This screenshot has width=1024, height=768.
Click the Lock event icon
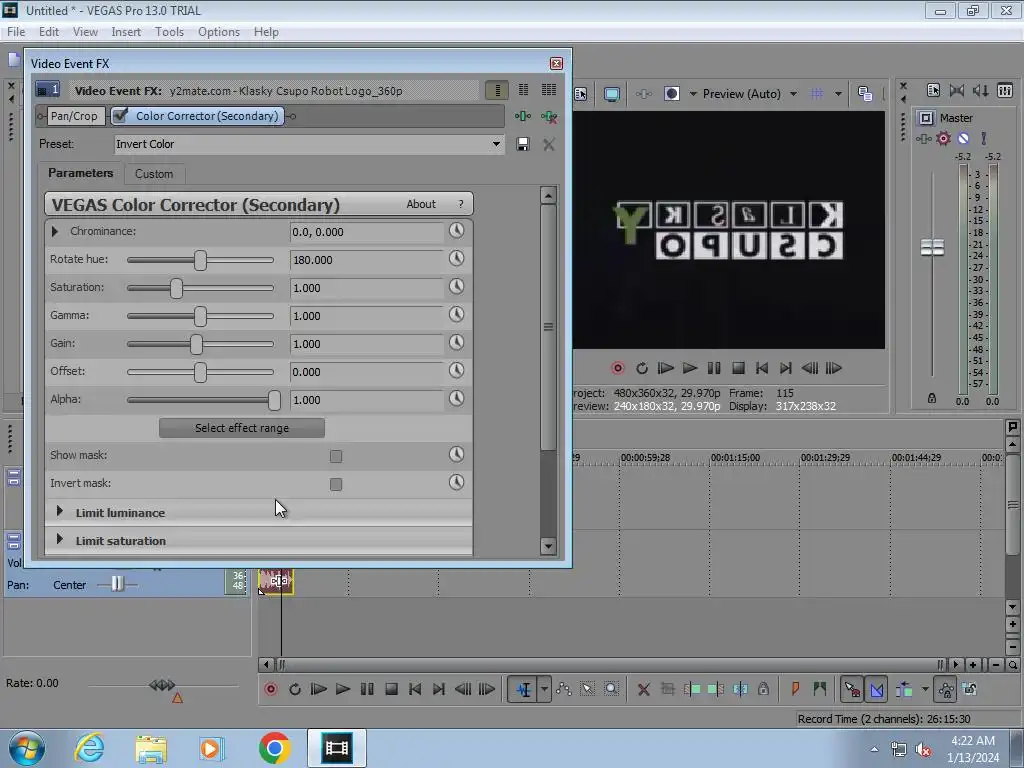763,689
